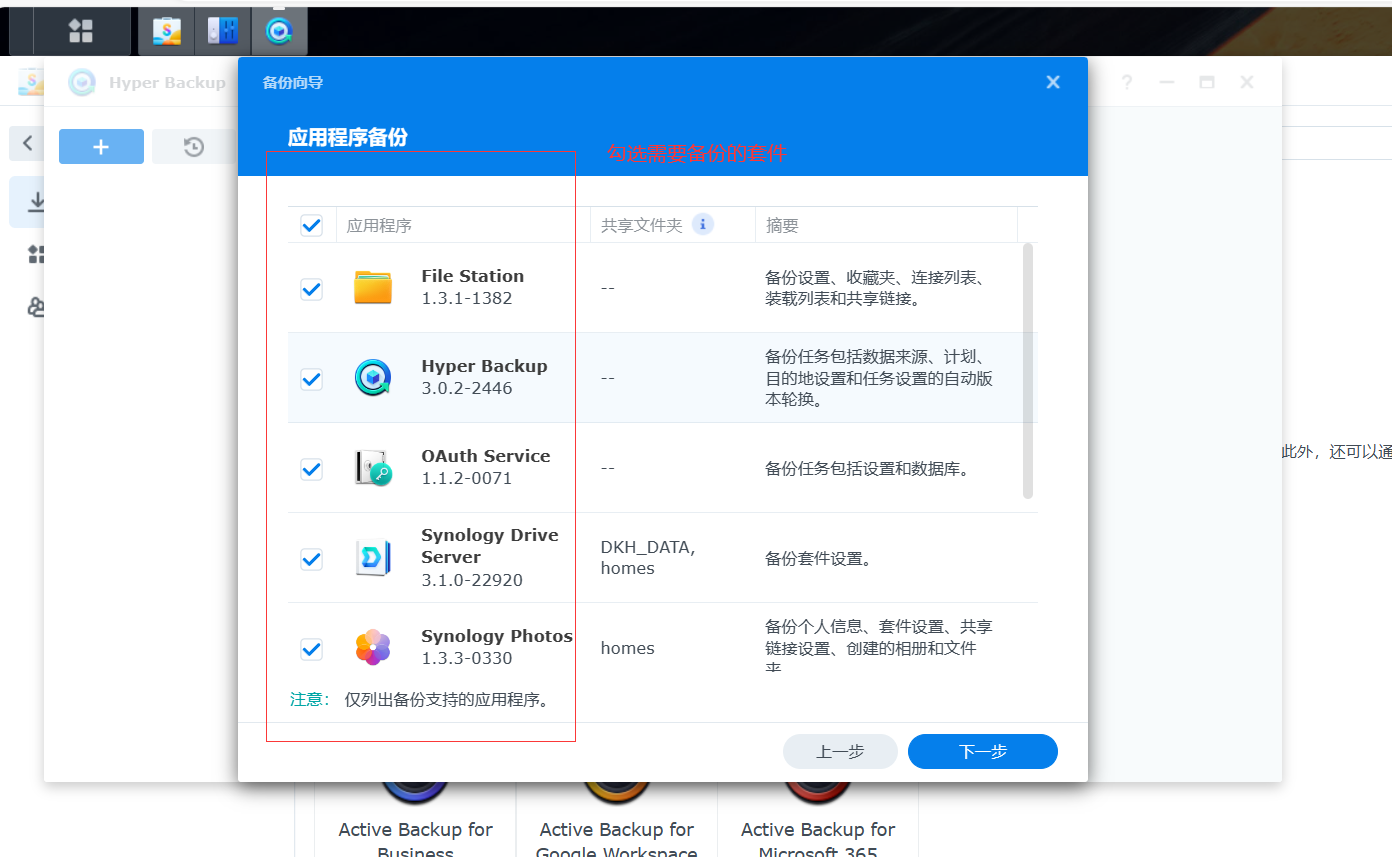This screenshot has height=857, width=1392.
Task: Open help with the question mark icon
Action: (1127, 83)
